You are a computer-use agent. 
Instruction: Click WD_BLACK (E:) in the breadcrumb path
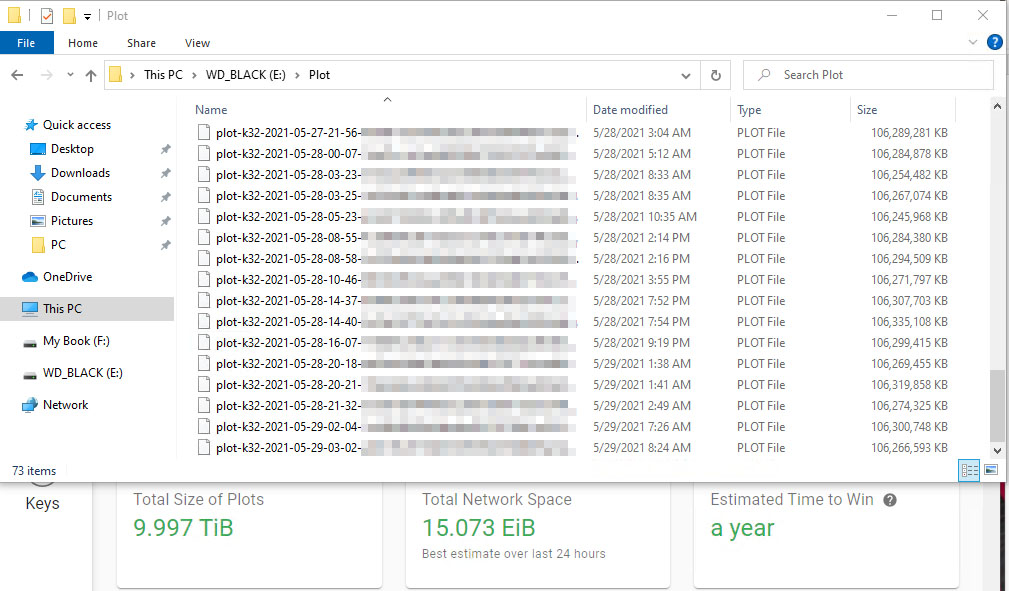click(245, 75)
